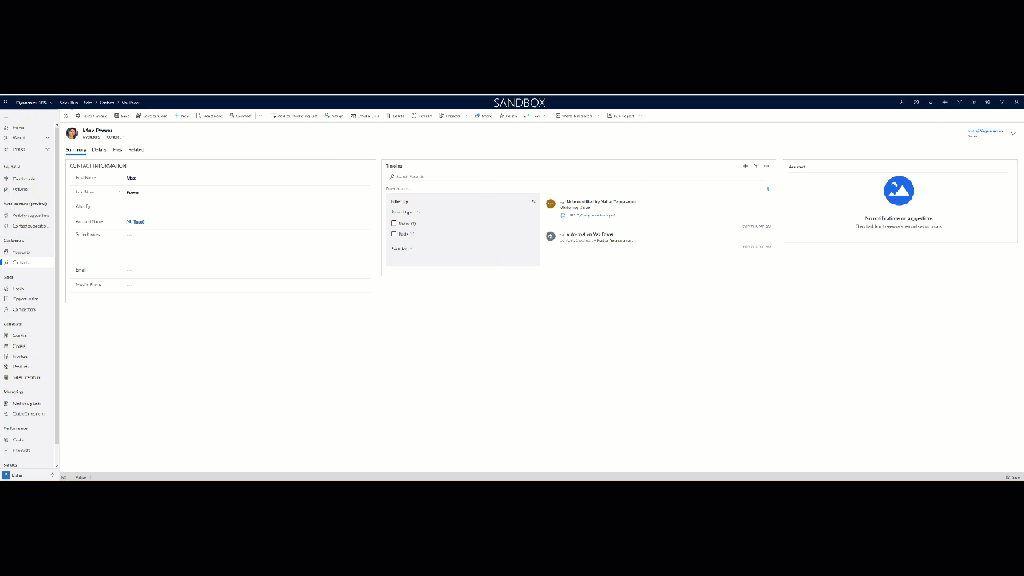1024x576 pixels.
Task: Check the Posts filter checkbox
Action: pos(394,235)
